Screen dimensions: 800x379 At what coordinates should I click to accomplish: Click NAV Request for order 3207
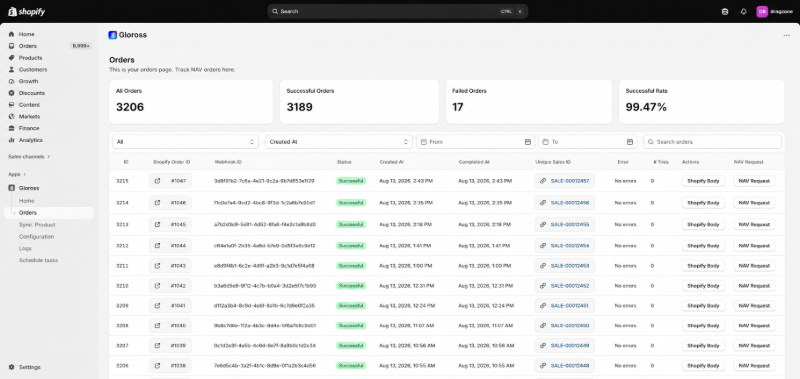point(754,345)
